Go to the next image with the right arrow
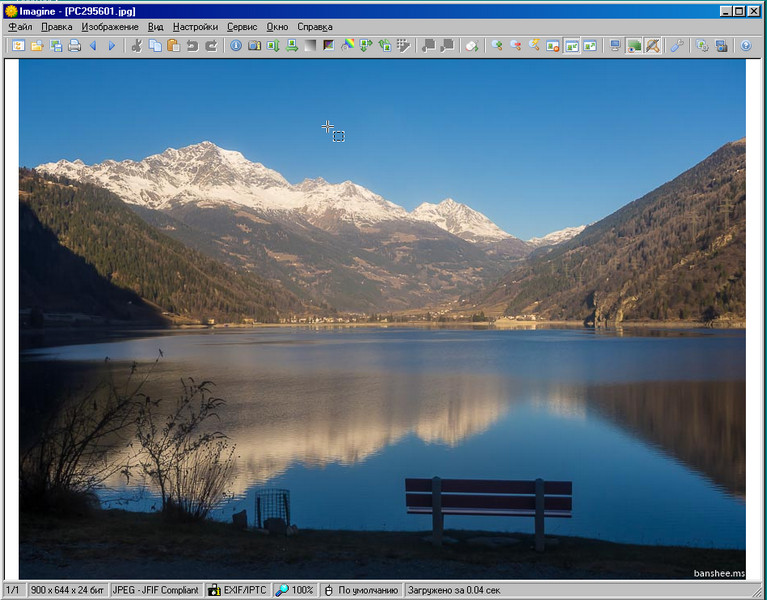Viewport: 767px width, 600px height. 112,45
